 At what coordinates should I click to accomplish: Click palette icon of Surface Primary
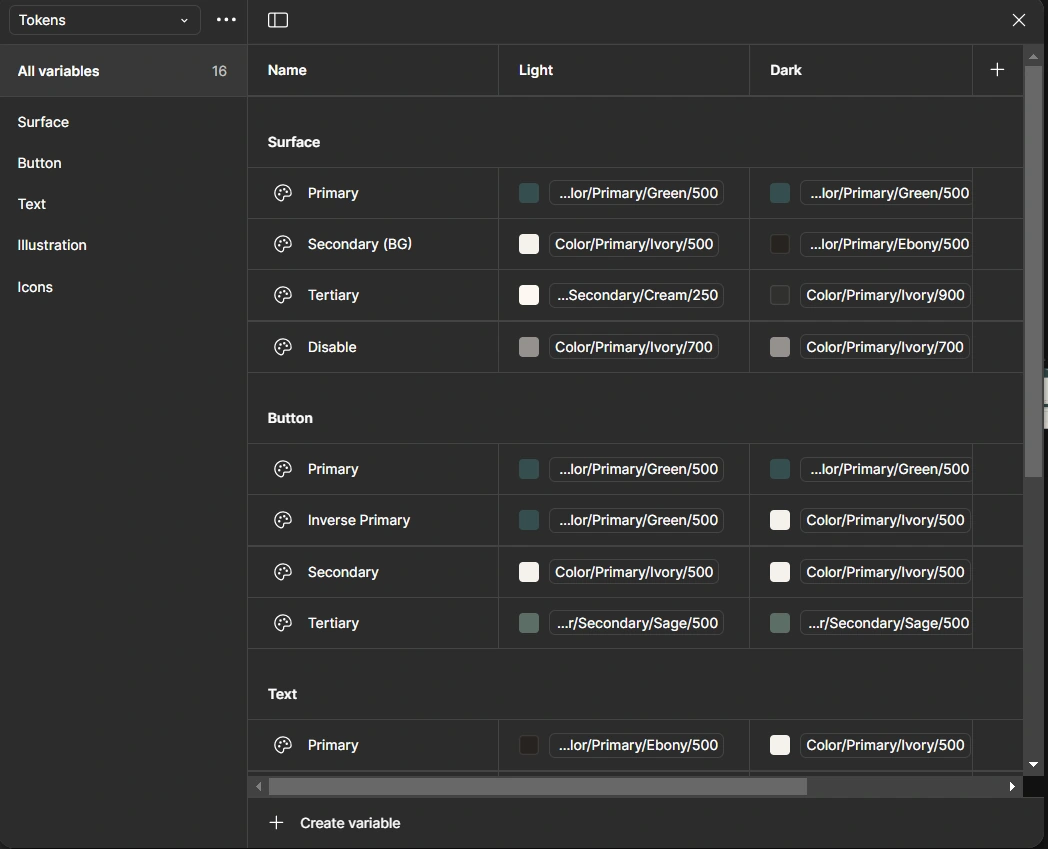click(x=283, y=193)
